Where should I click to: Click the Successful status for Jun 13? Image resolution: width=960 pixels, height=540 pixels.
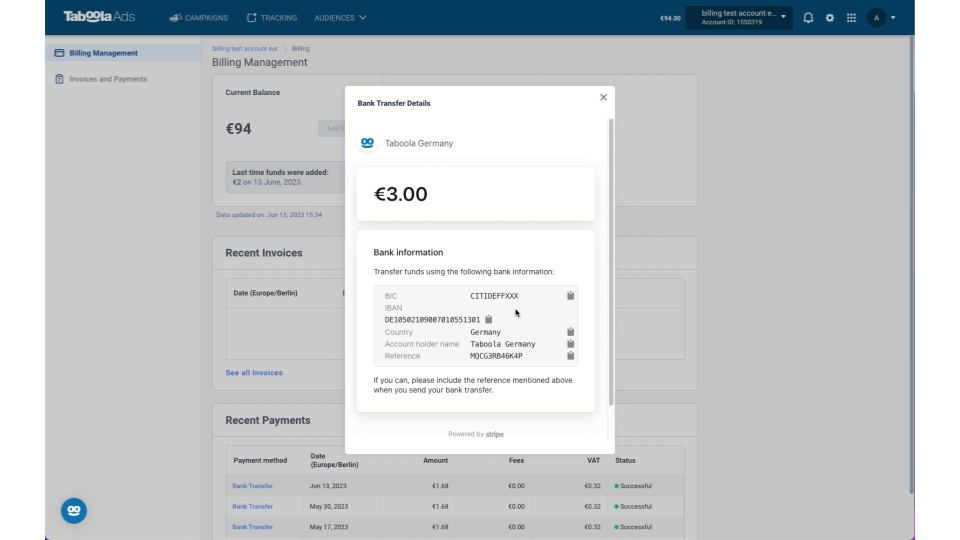pyautogui.click(x=633, y=486)
